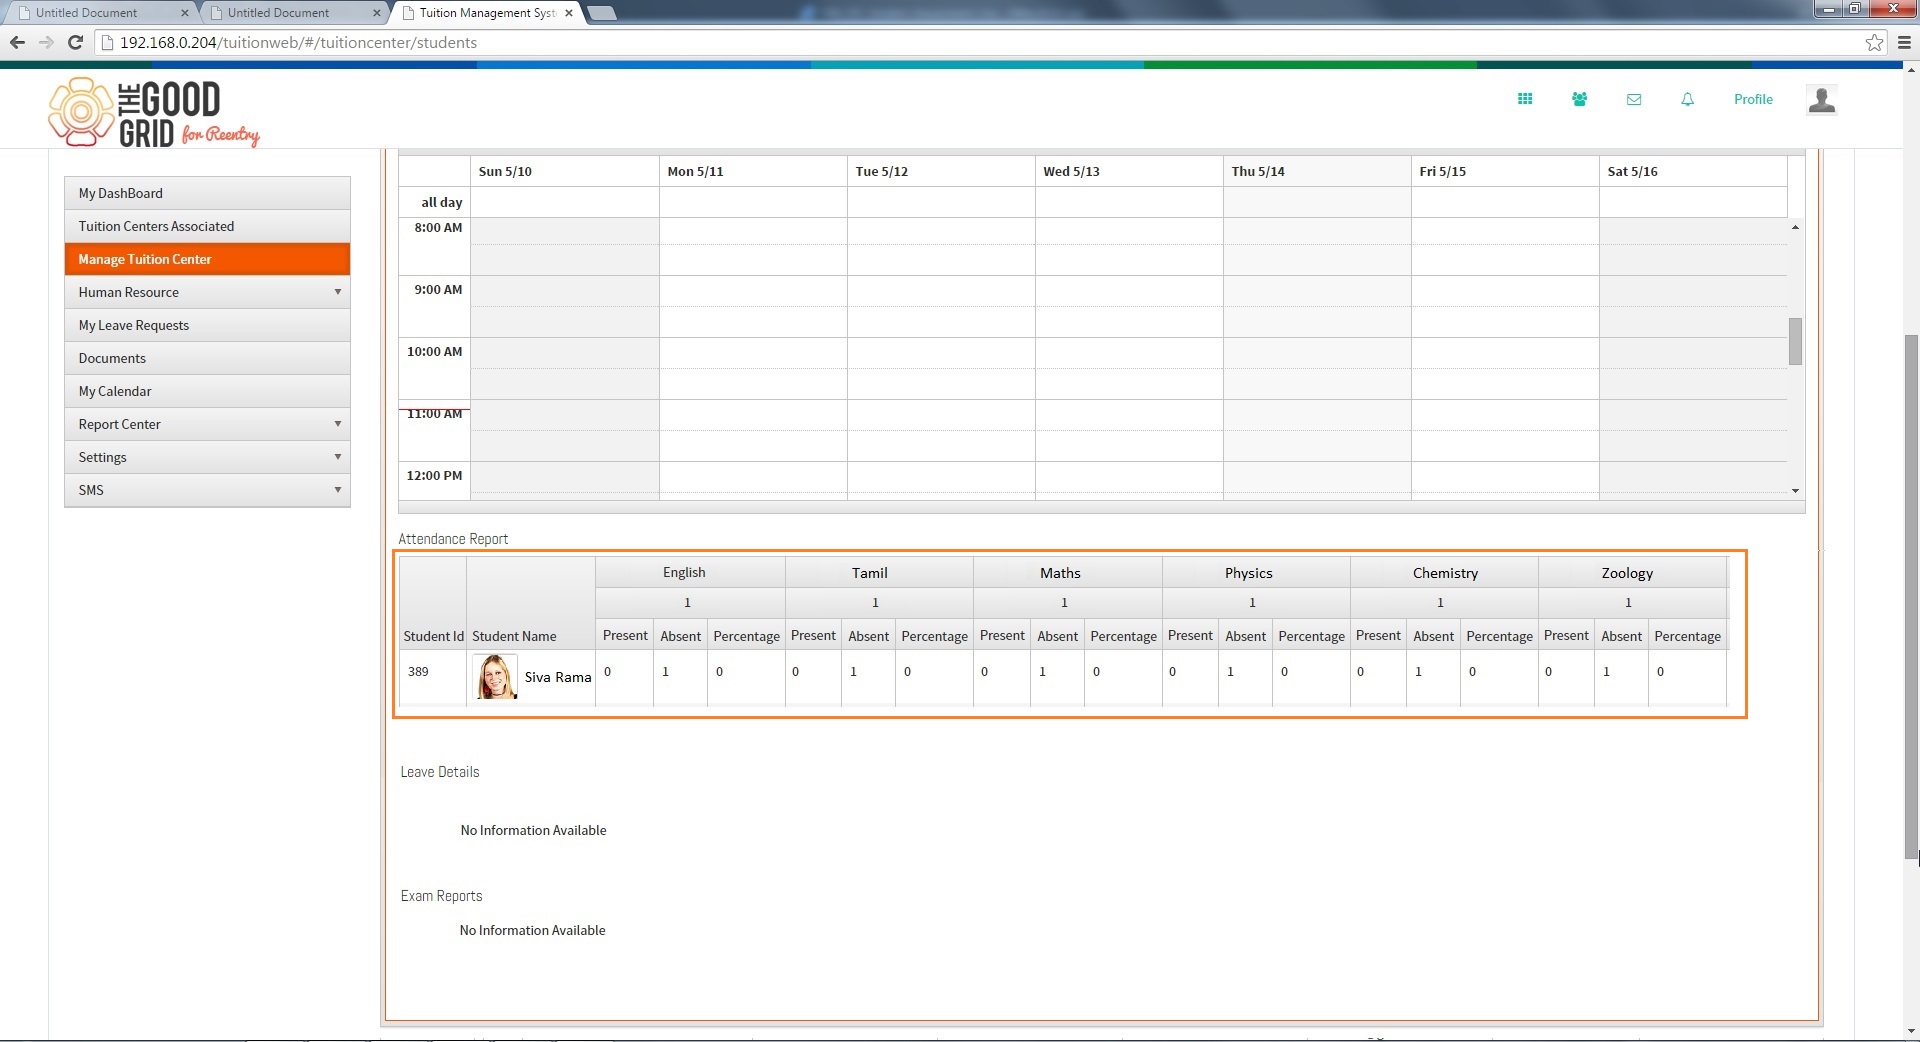Expand the SMS dropdown arrow
Screen dimensions: 1920x1042
pyautogui.click(x=338, y=490)
